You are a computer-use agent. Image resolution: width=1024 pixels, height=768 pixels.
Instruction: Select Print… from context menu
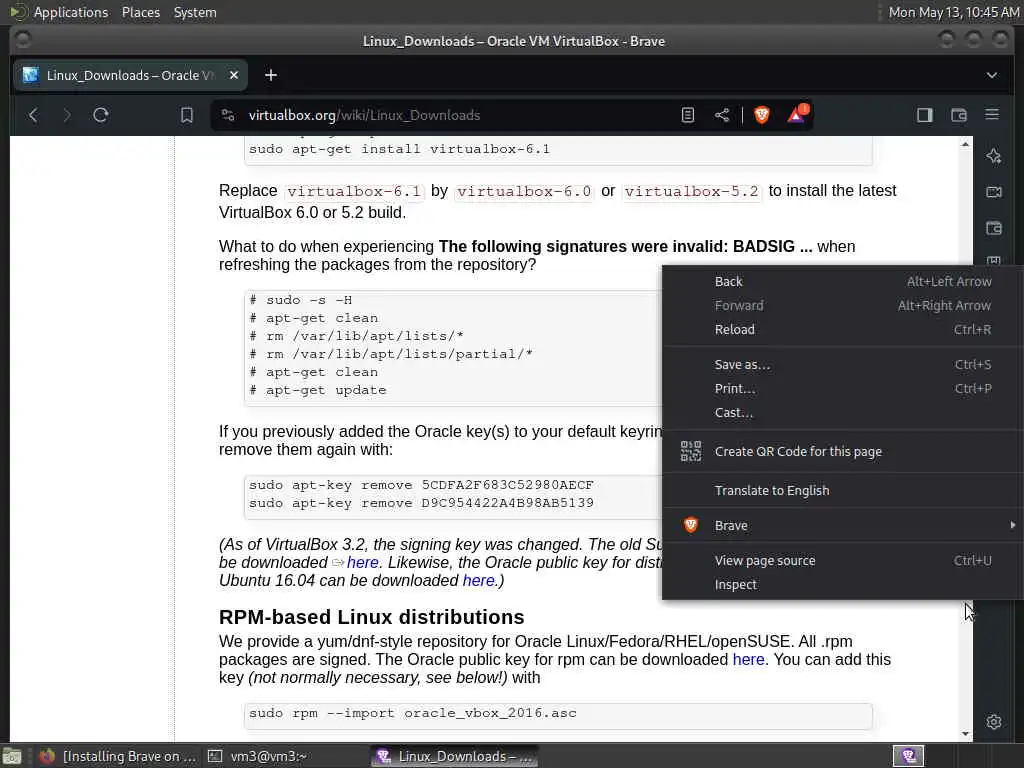842,389
